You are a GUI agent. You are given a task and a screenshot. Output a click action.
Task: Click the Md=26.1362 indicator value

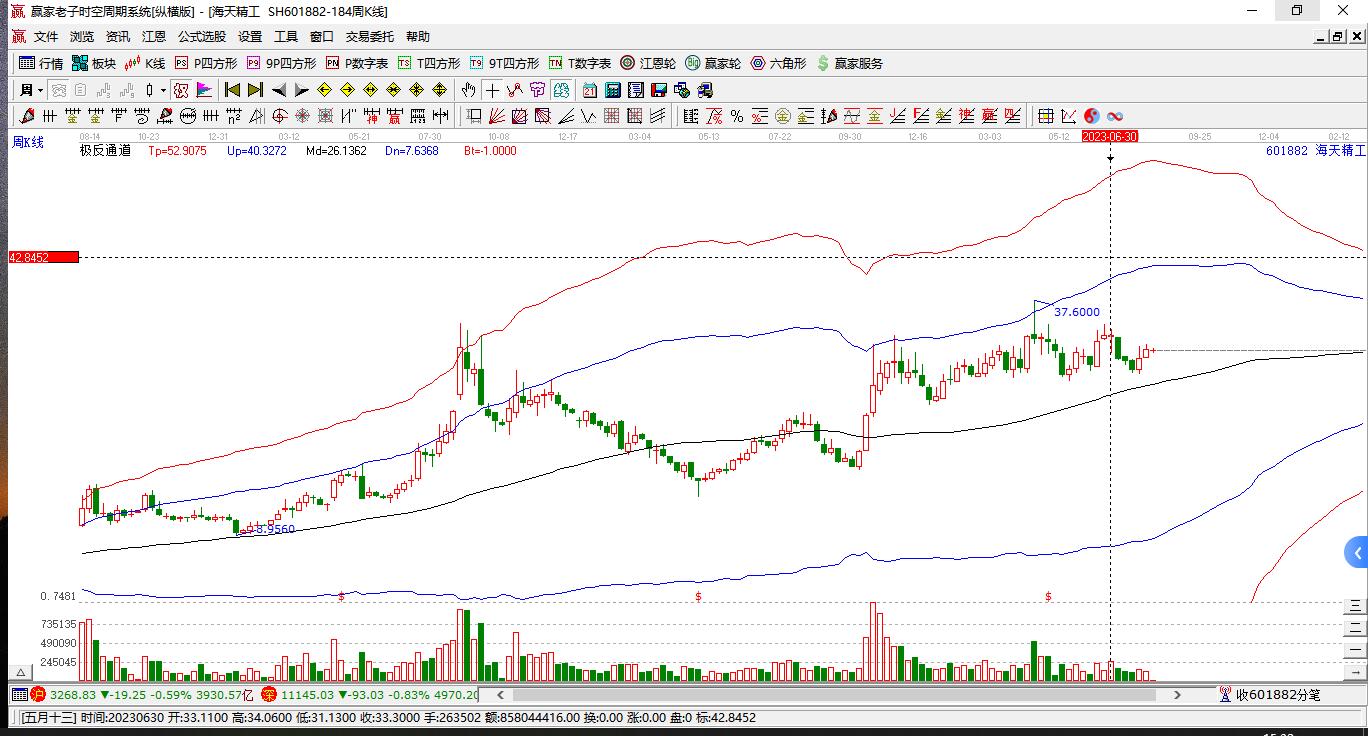point(336,151)
